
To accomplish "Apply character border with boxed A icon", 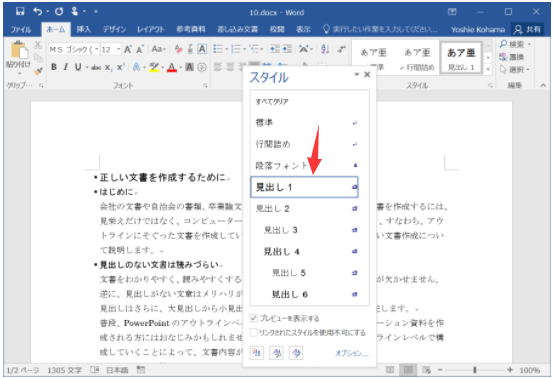I will (x=202, y=49).
